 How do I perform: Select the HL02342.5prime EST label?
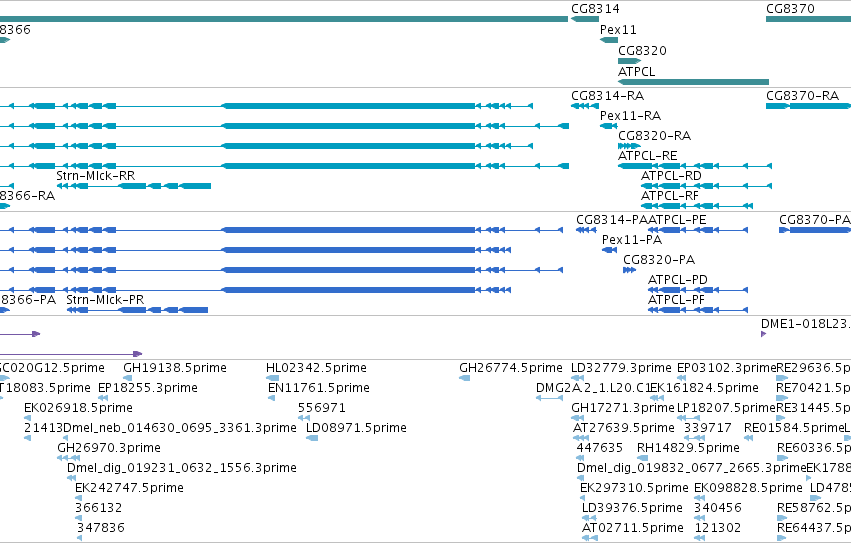pos(316,368)
